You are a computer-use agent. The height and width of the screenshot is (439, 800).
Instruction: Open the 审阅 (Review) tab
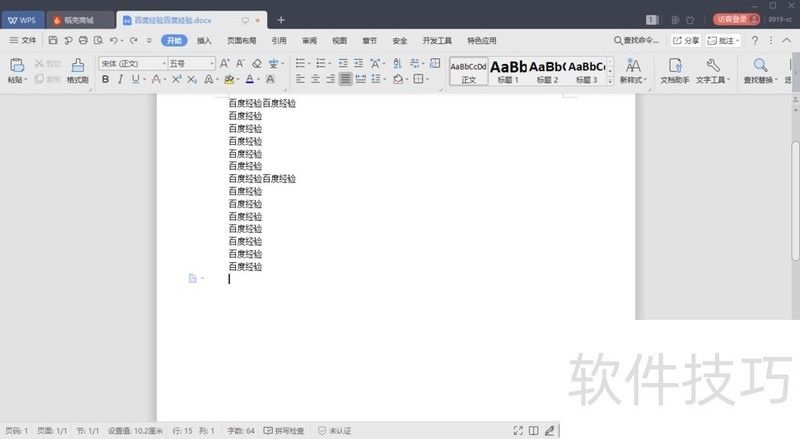pos(309,40)
